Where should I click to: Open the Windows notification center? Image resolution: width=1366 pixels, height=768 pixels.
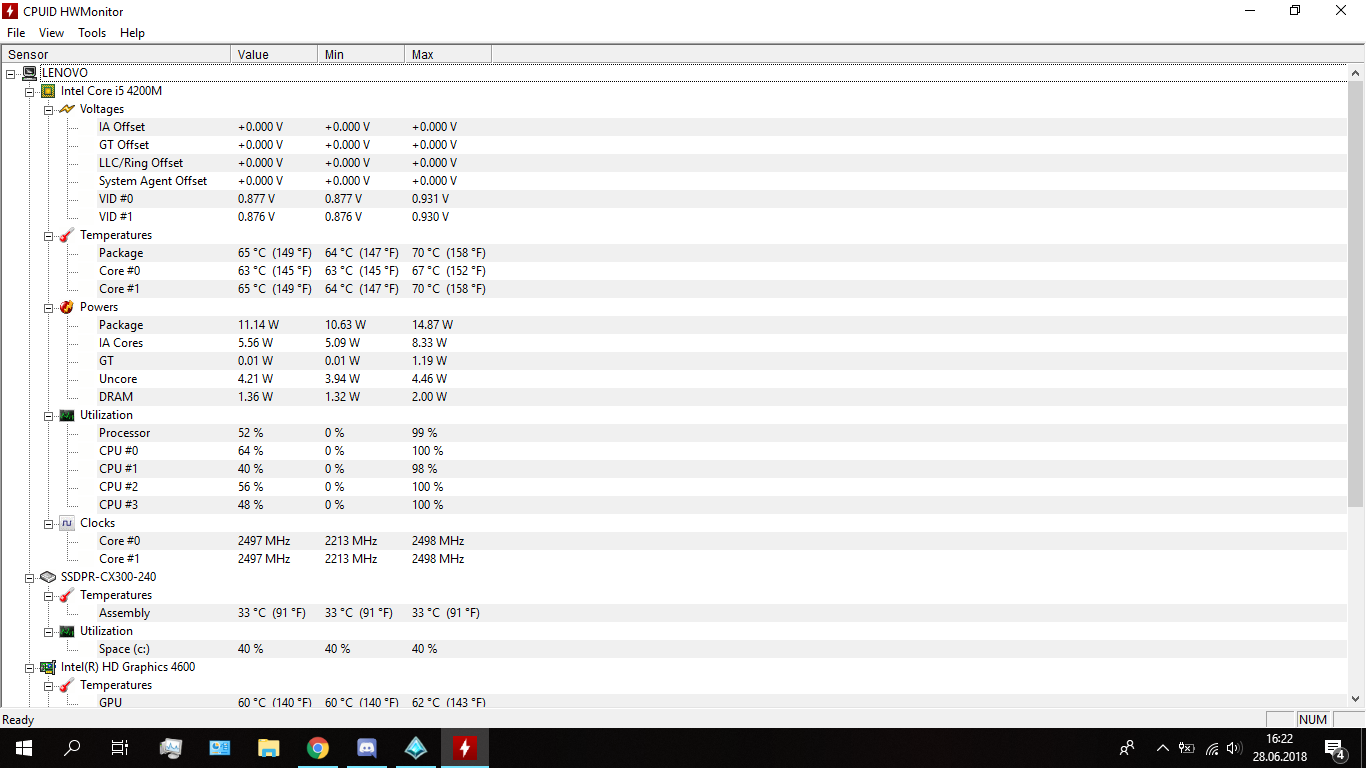(1335, 748)
